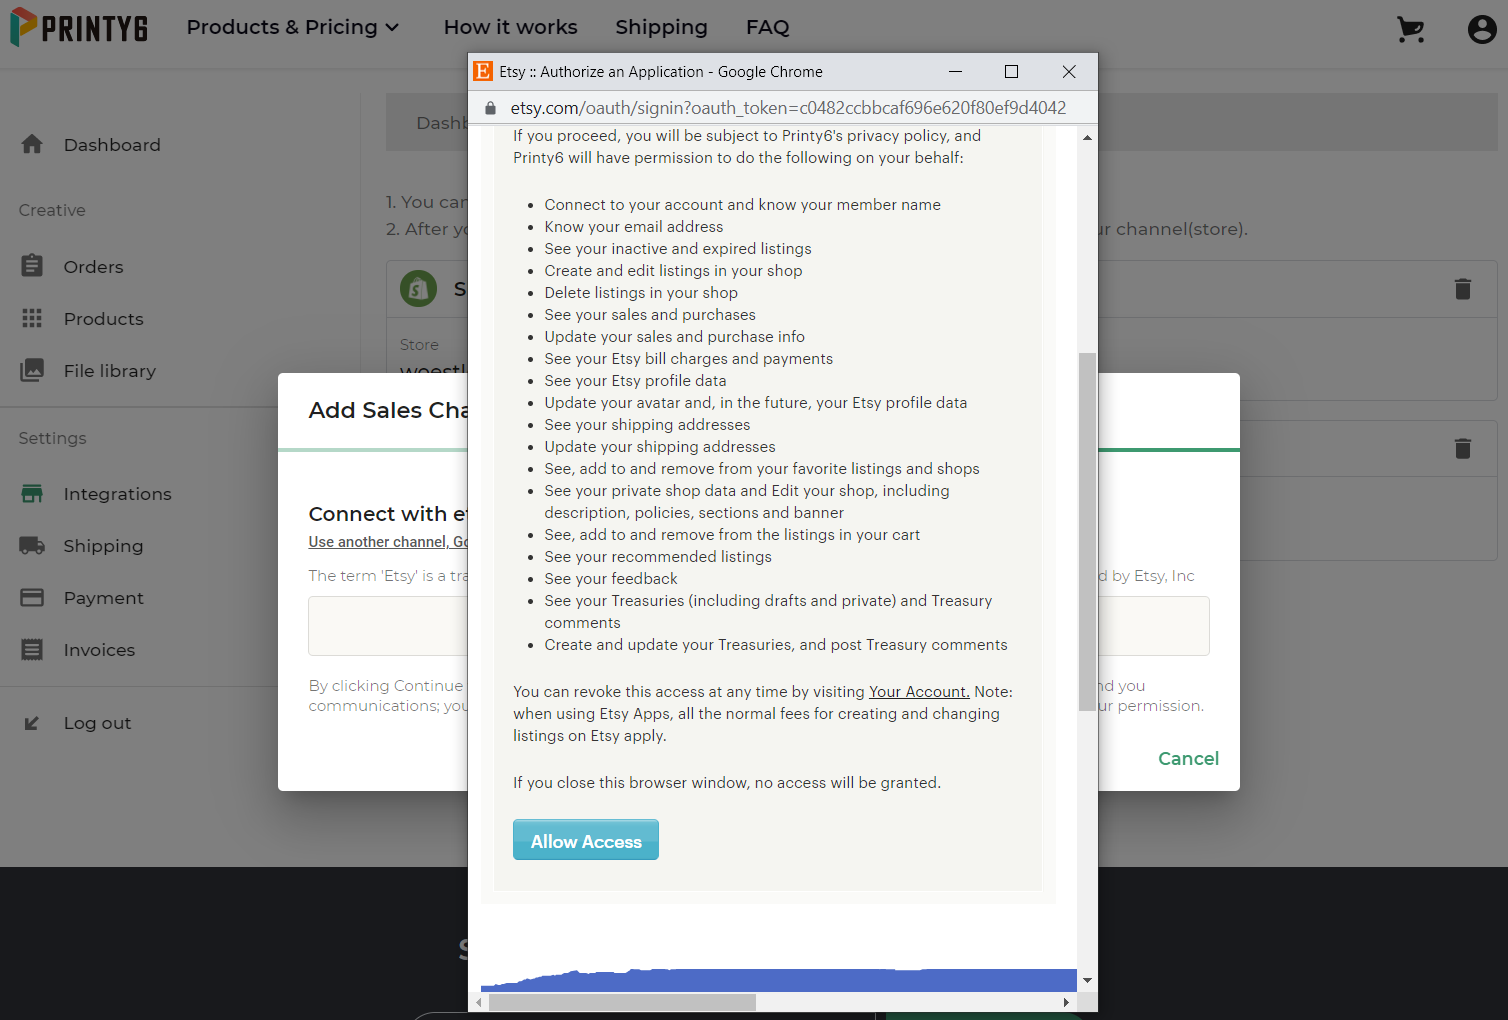Click the File library image icon
Screen dimensions: 1508x1020
(32, 370)
